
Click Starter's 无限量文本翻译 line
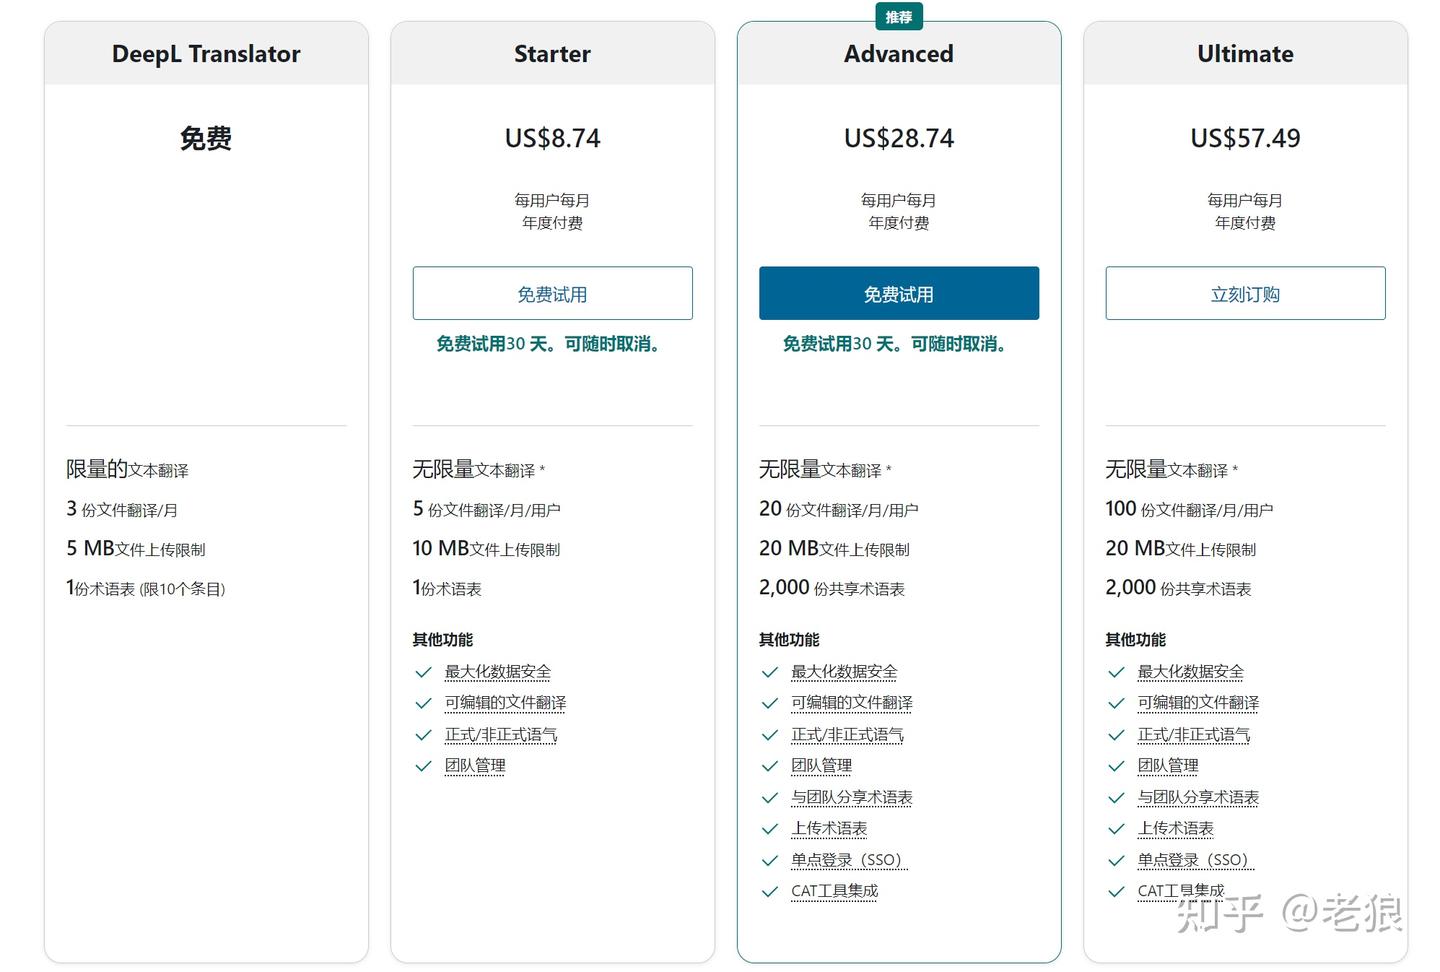[x=479, y=469]
